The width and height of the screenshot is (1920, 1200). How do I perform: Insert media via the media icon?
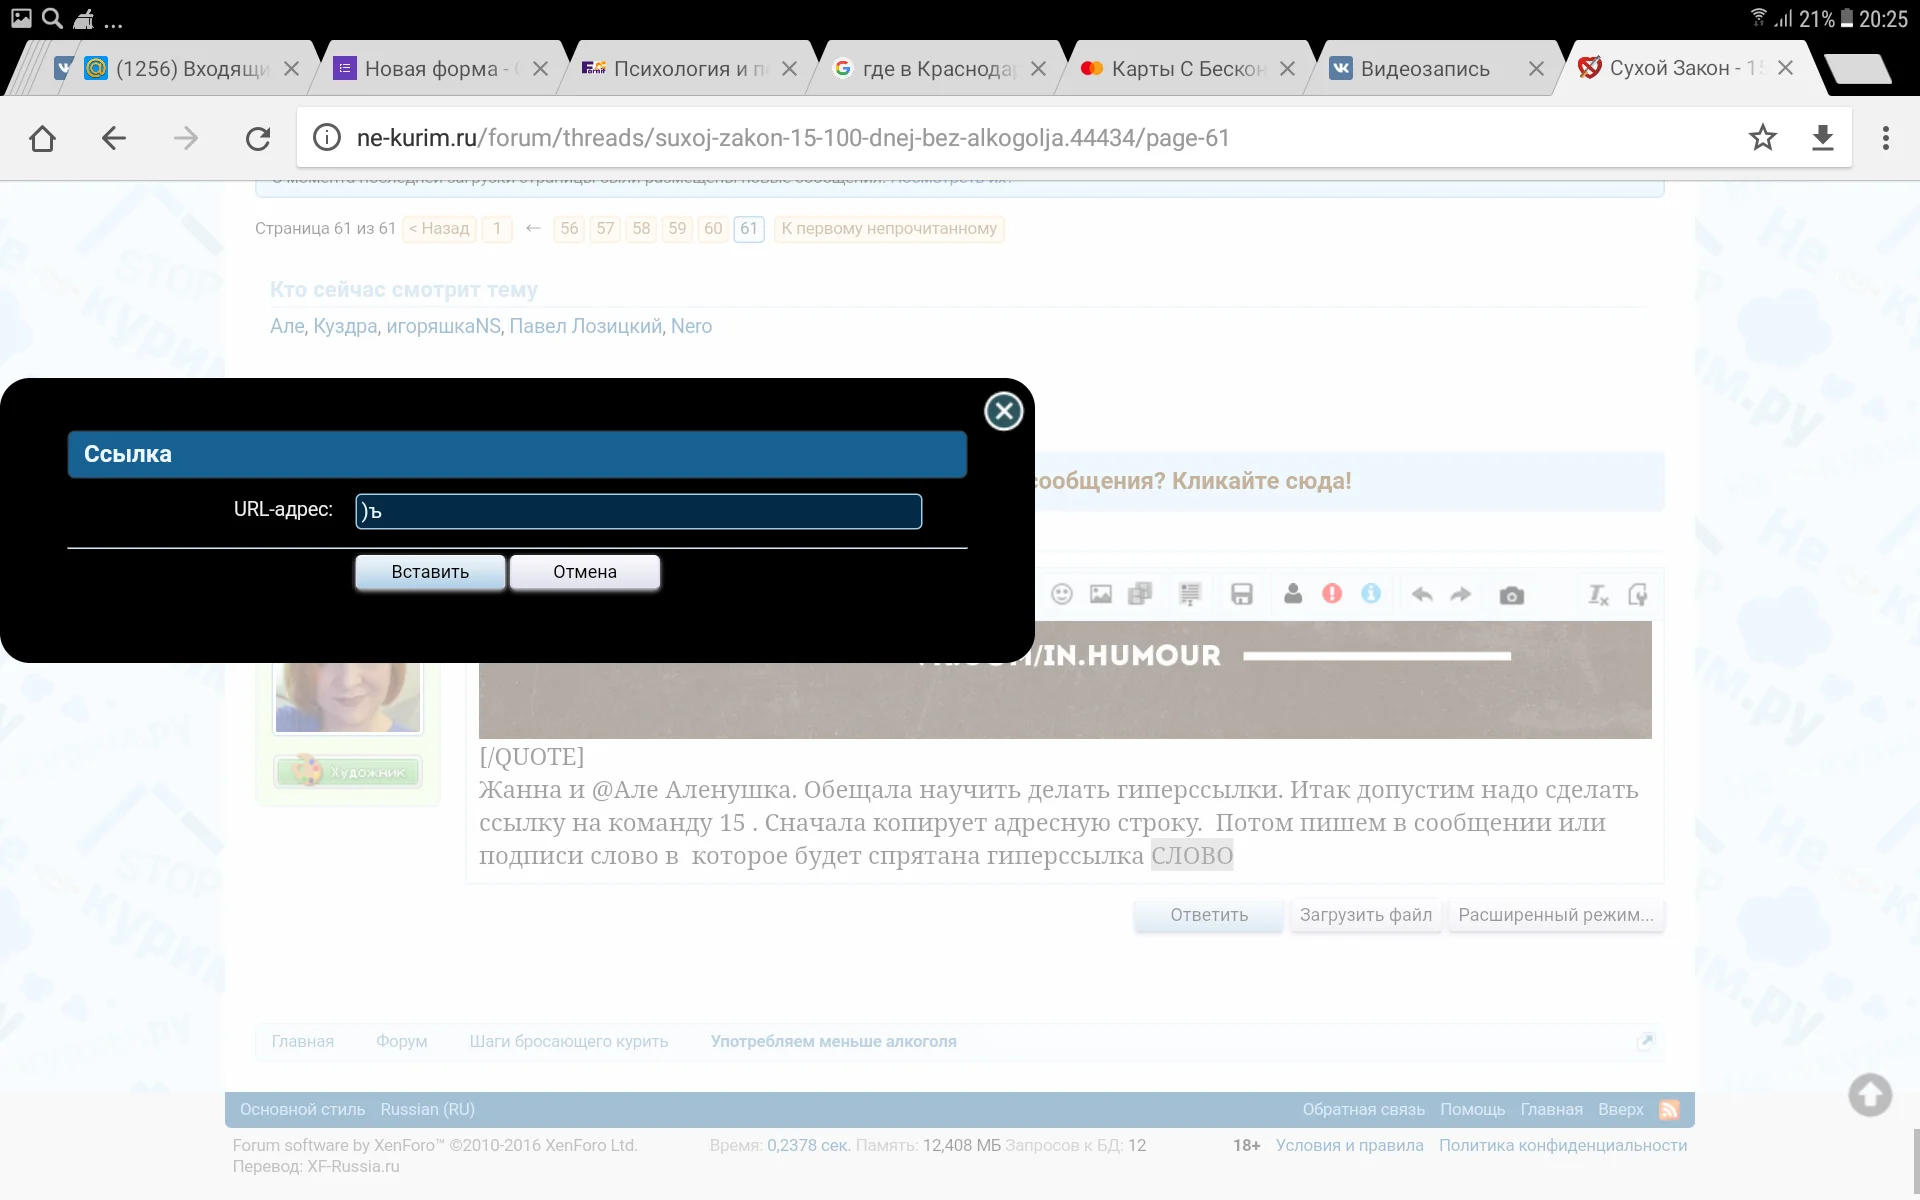coord(1140,593)
